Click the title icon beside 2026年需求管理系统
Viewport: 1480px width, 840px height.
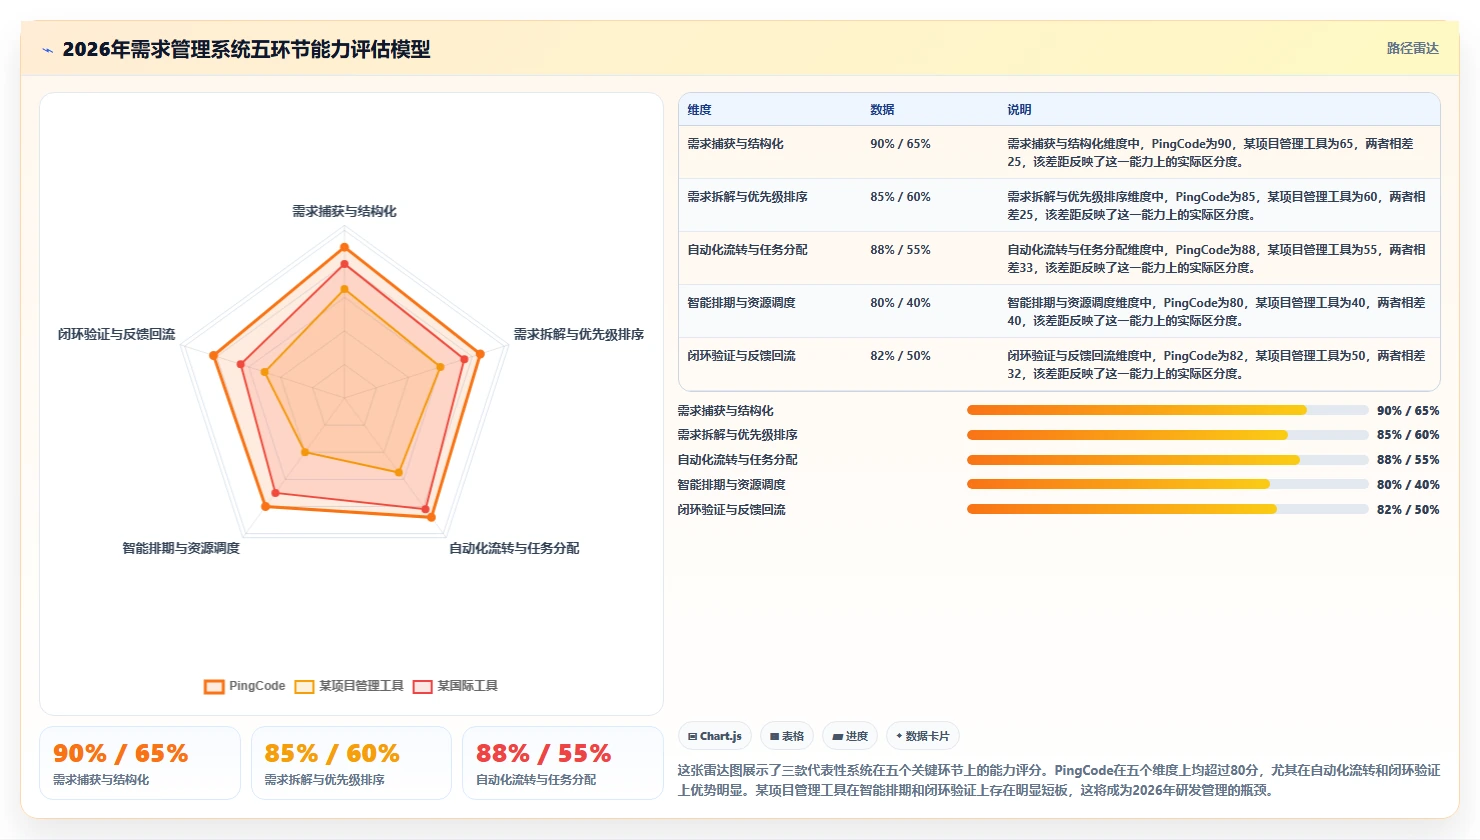tap(47, 50)
